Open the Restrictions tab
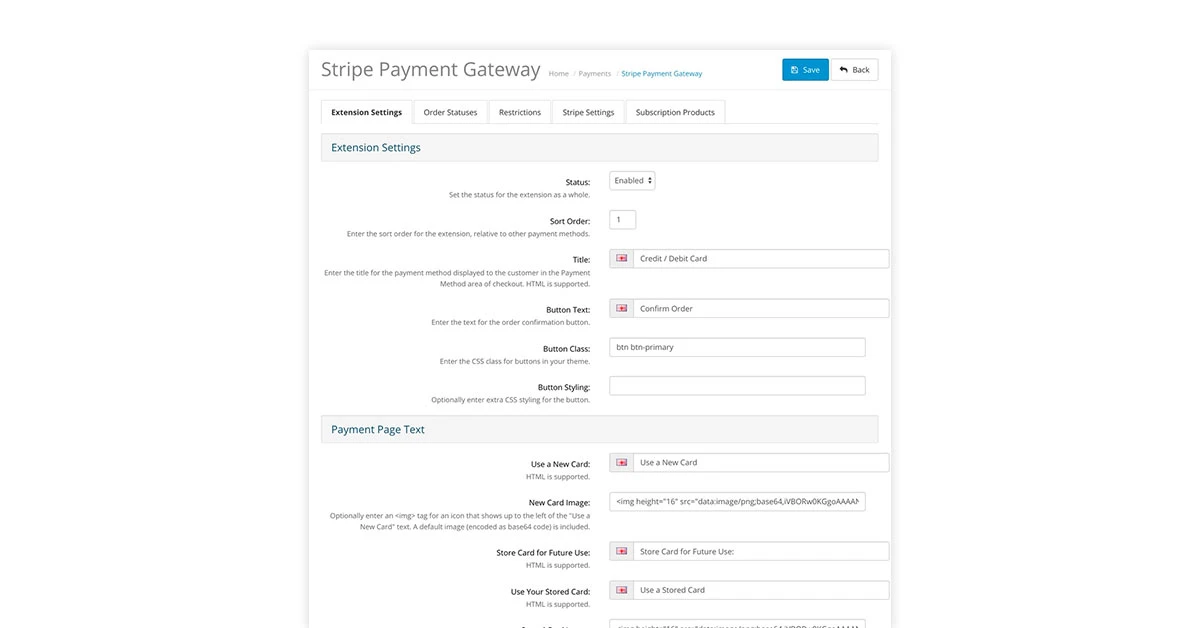 point(519,111)
